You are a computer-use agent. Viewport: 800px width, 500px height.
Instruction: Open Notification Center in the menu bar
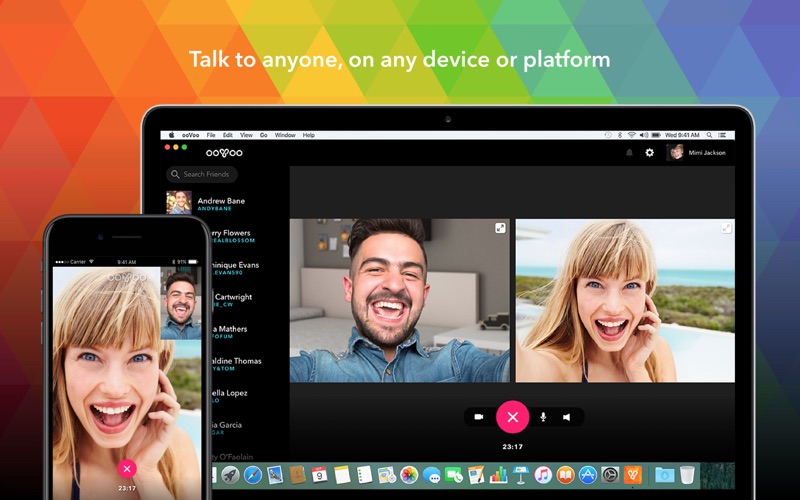click(x=722, y=135)
